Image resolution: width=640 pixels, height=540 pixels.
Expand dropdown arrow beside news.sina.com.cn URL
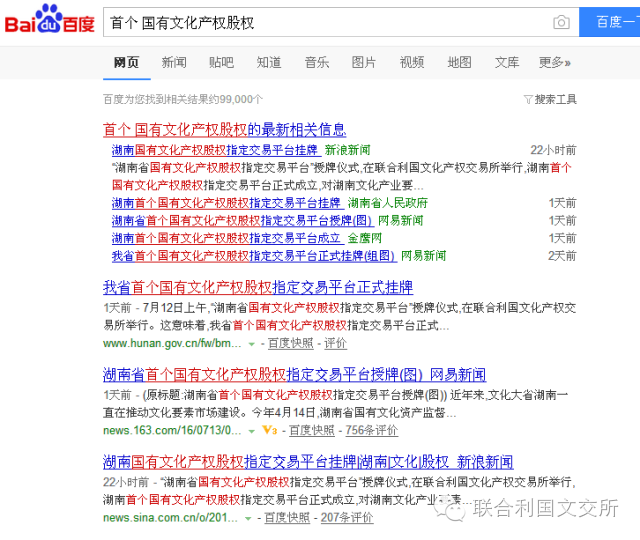pos(248,519)
